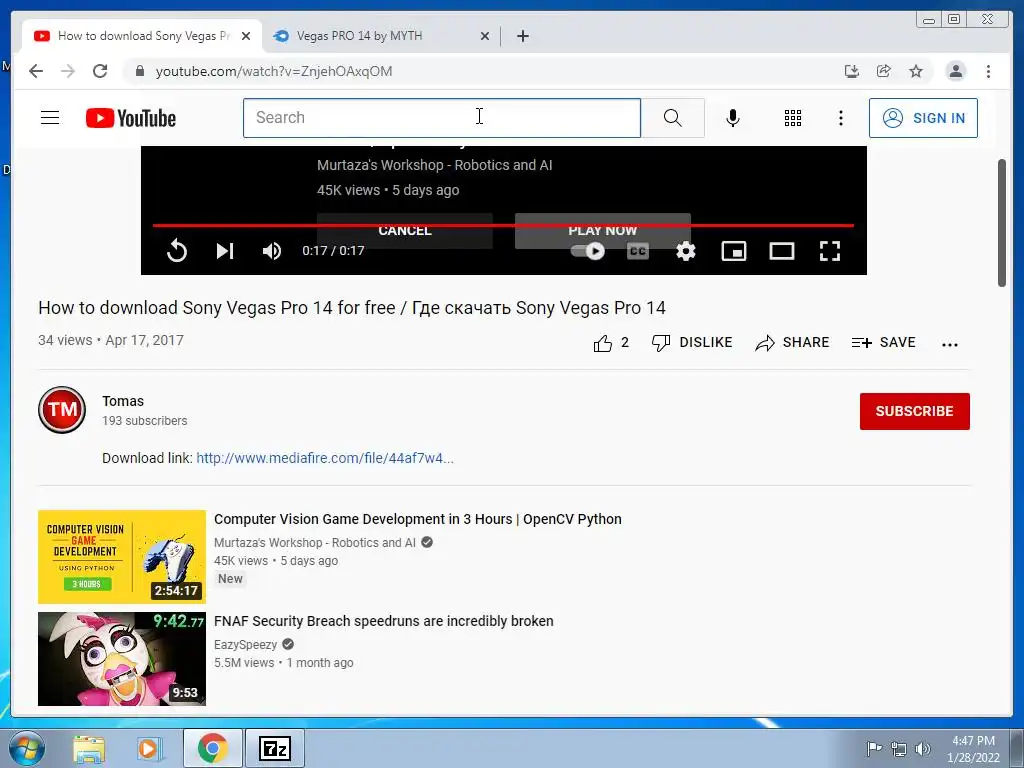Open the FNAF Security Breach speedruns thumbnail
Image resolution: width=1024 pixels, height=768 pixels.
tap(121, 659)
